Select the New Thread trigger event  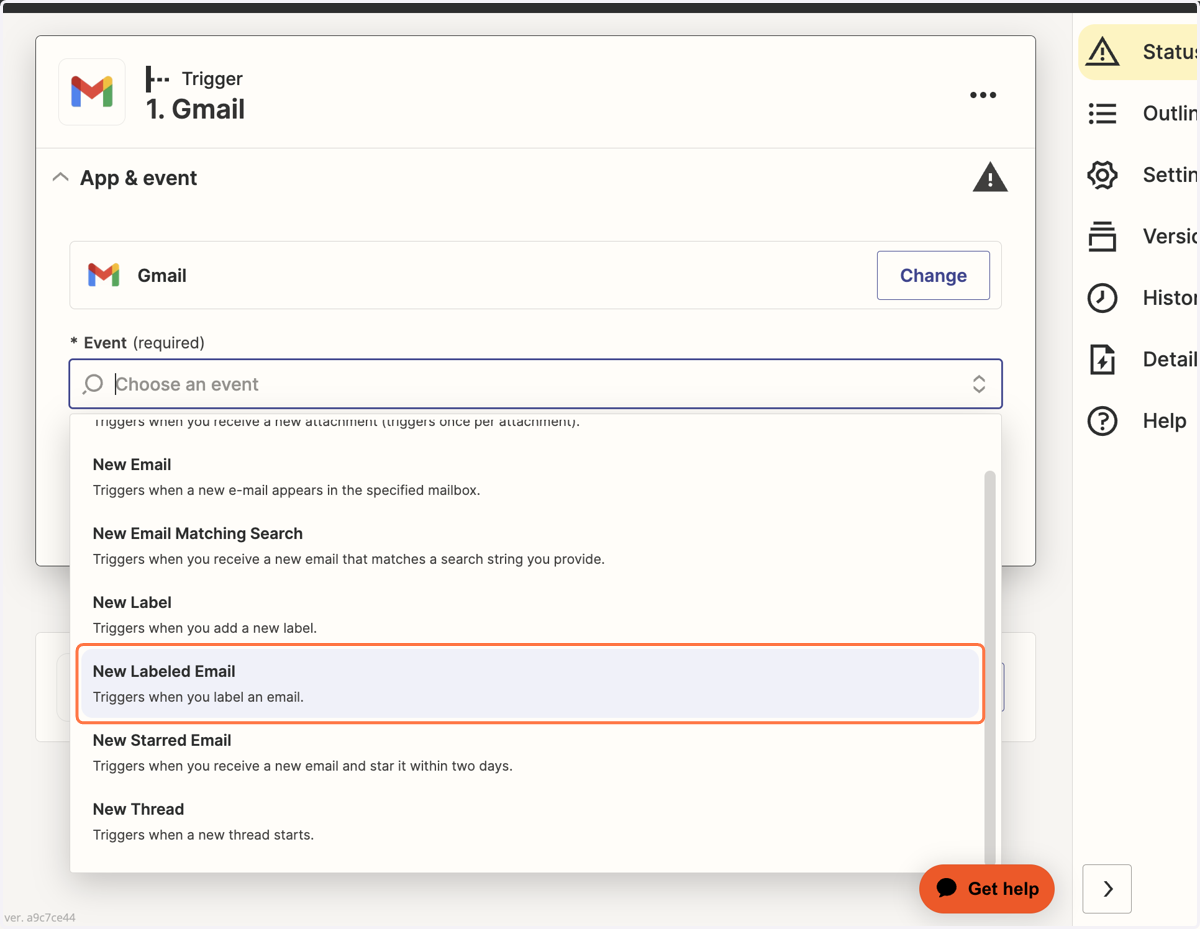click(530, 822)
